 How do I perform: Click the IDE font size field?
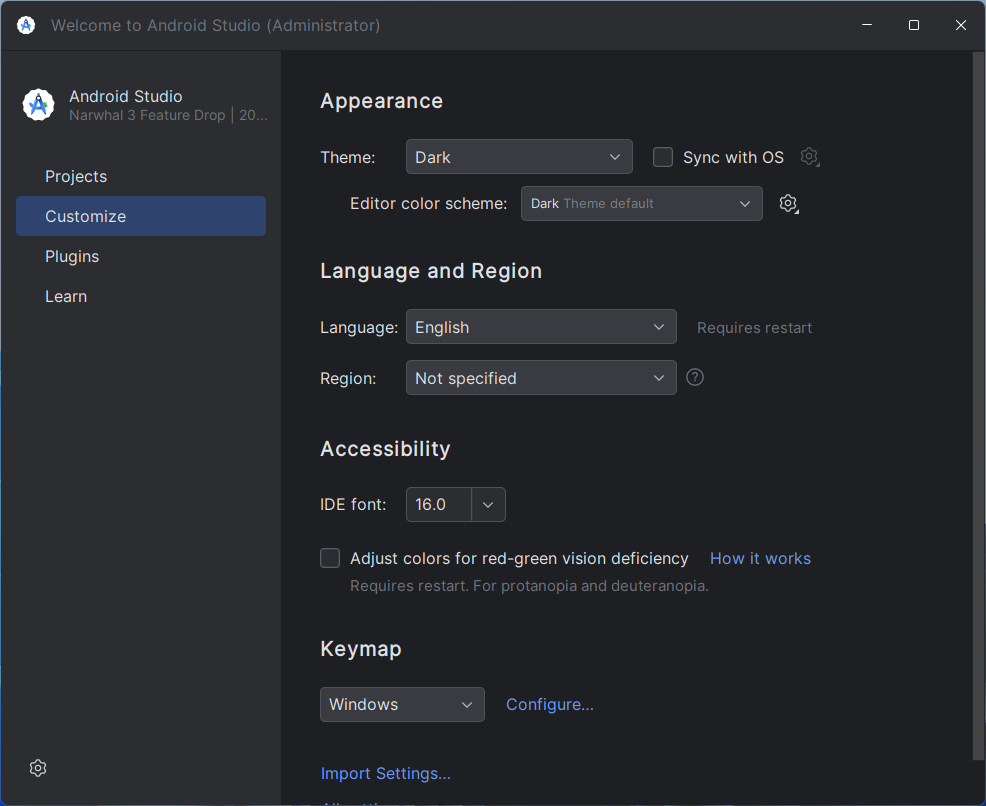[x=438, y=504]
